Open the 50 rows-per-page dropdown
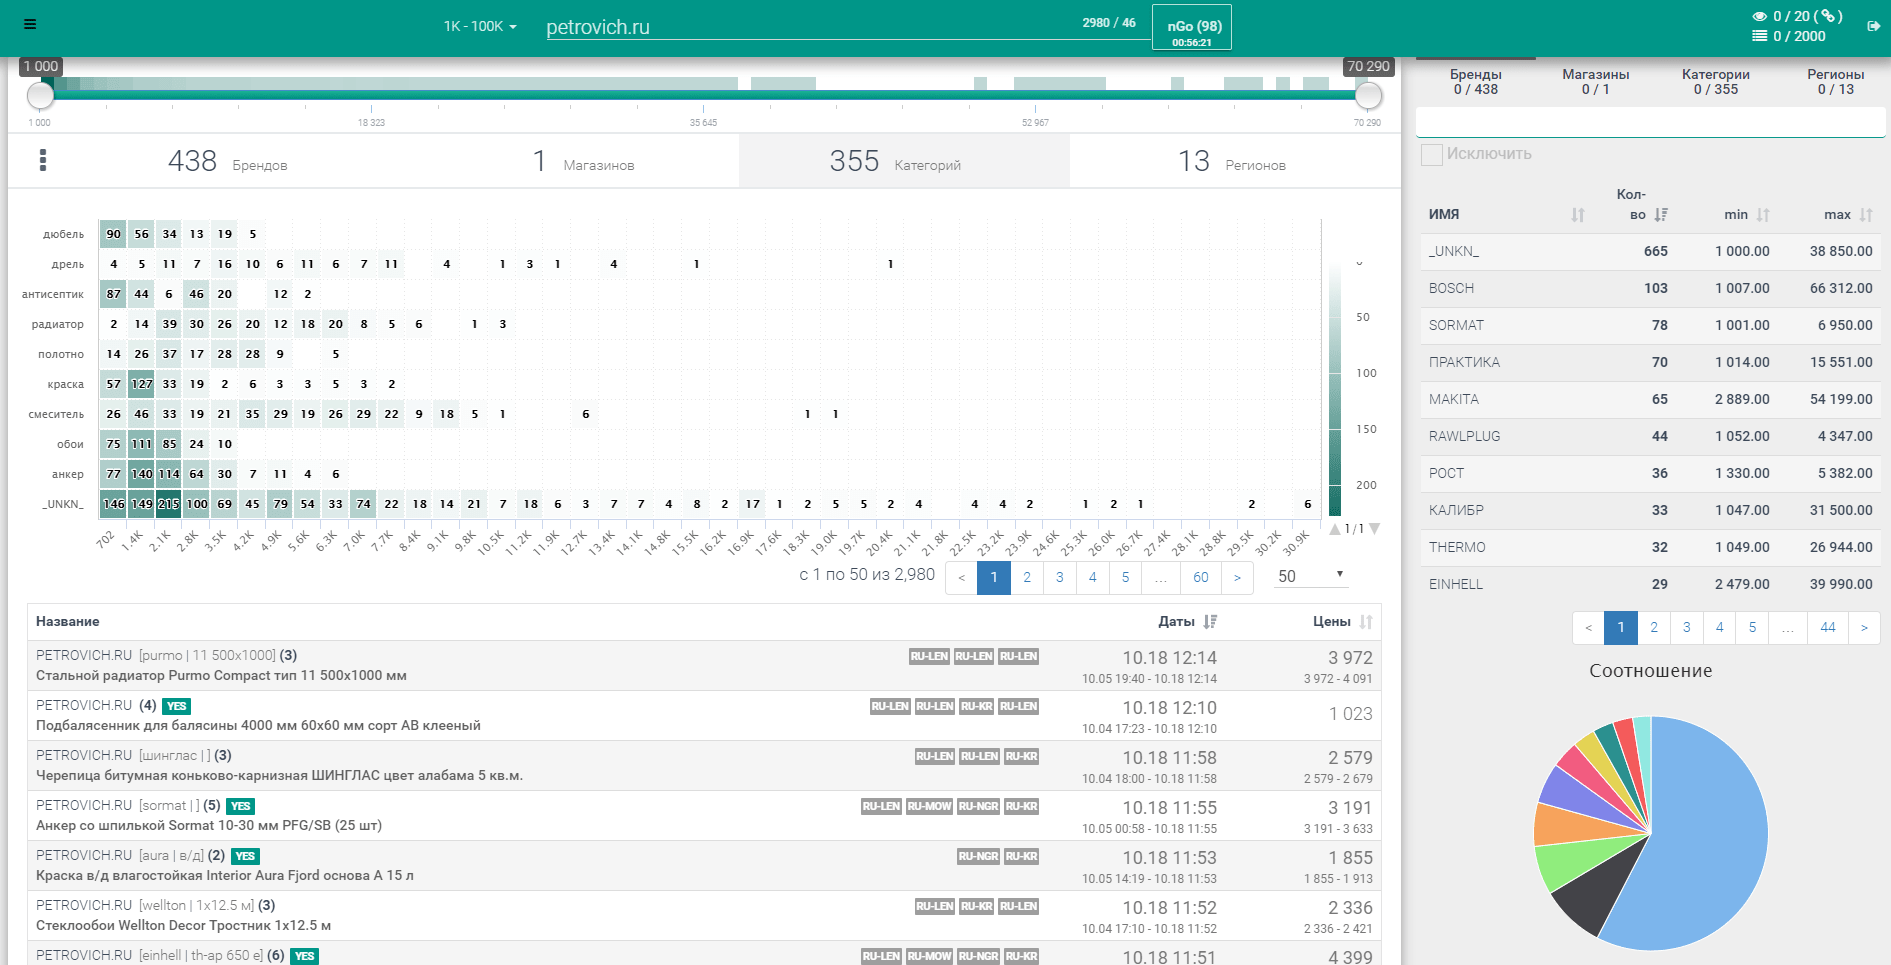The width and height of the screenshot is (1891, 965). (1310, 576)
